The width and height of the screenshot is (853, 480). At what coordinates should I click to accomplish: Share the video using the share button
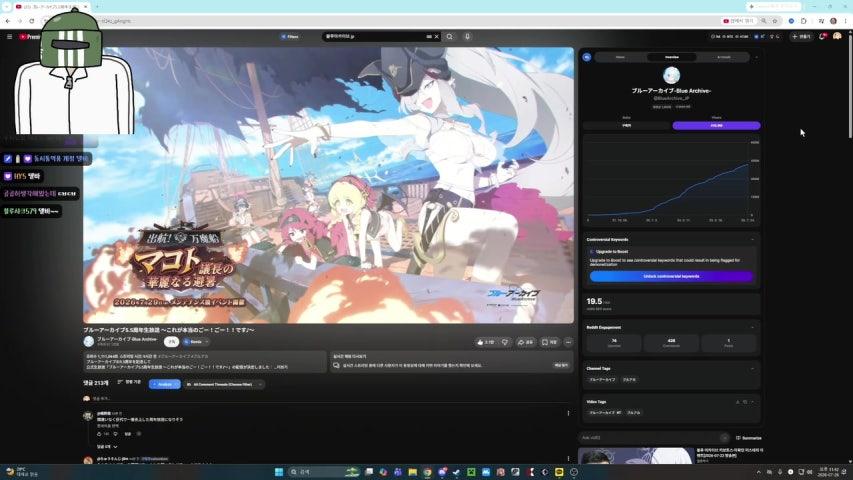click(526, 342)
